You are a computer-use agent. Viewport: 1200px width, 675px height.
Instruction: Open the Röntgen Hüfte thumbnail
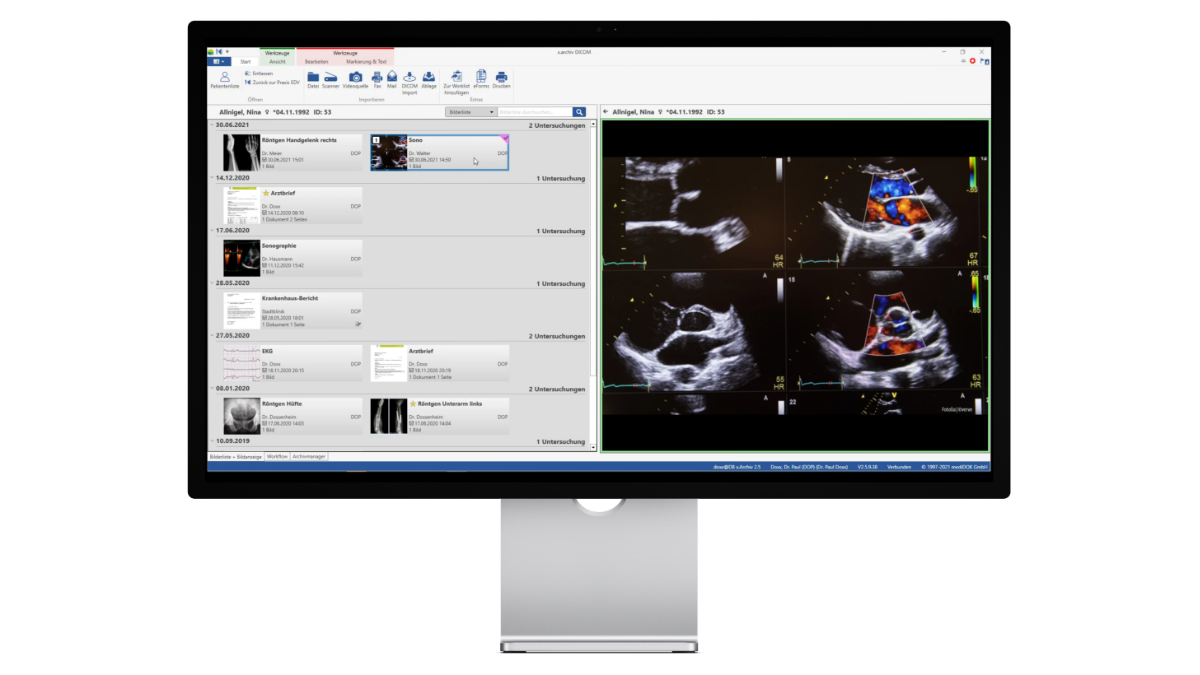pyautogui.click(x=241, y=416)
